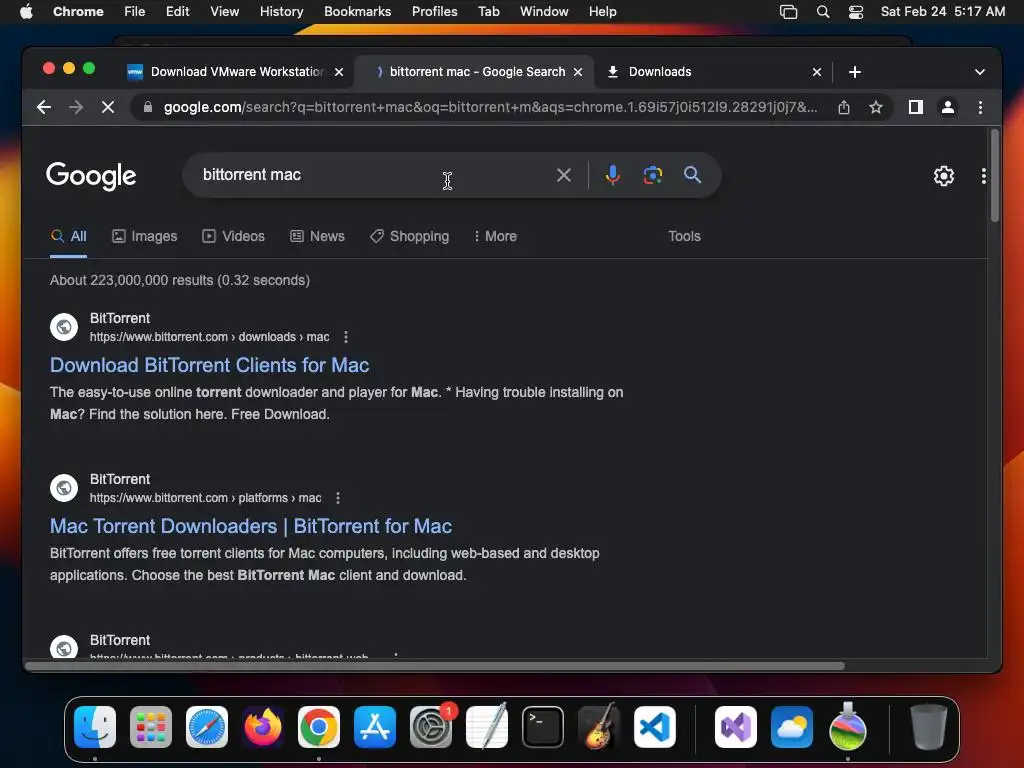Screen dimensions: 1024x768
Task: Open App Store from the Dock
Action: [x=375, y=727]
